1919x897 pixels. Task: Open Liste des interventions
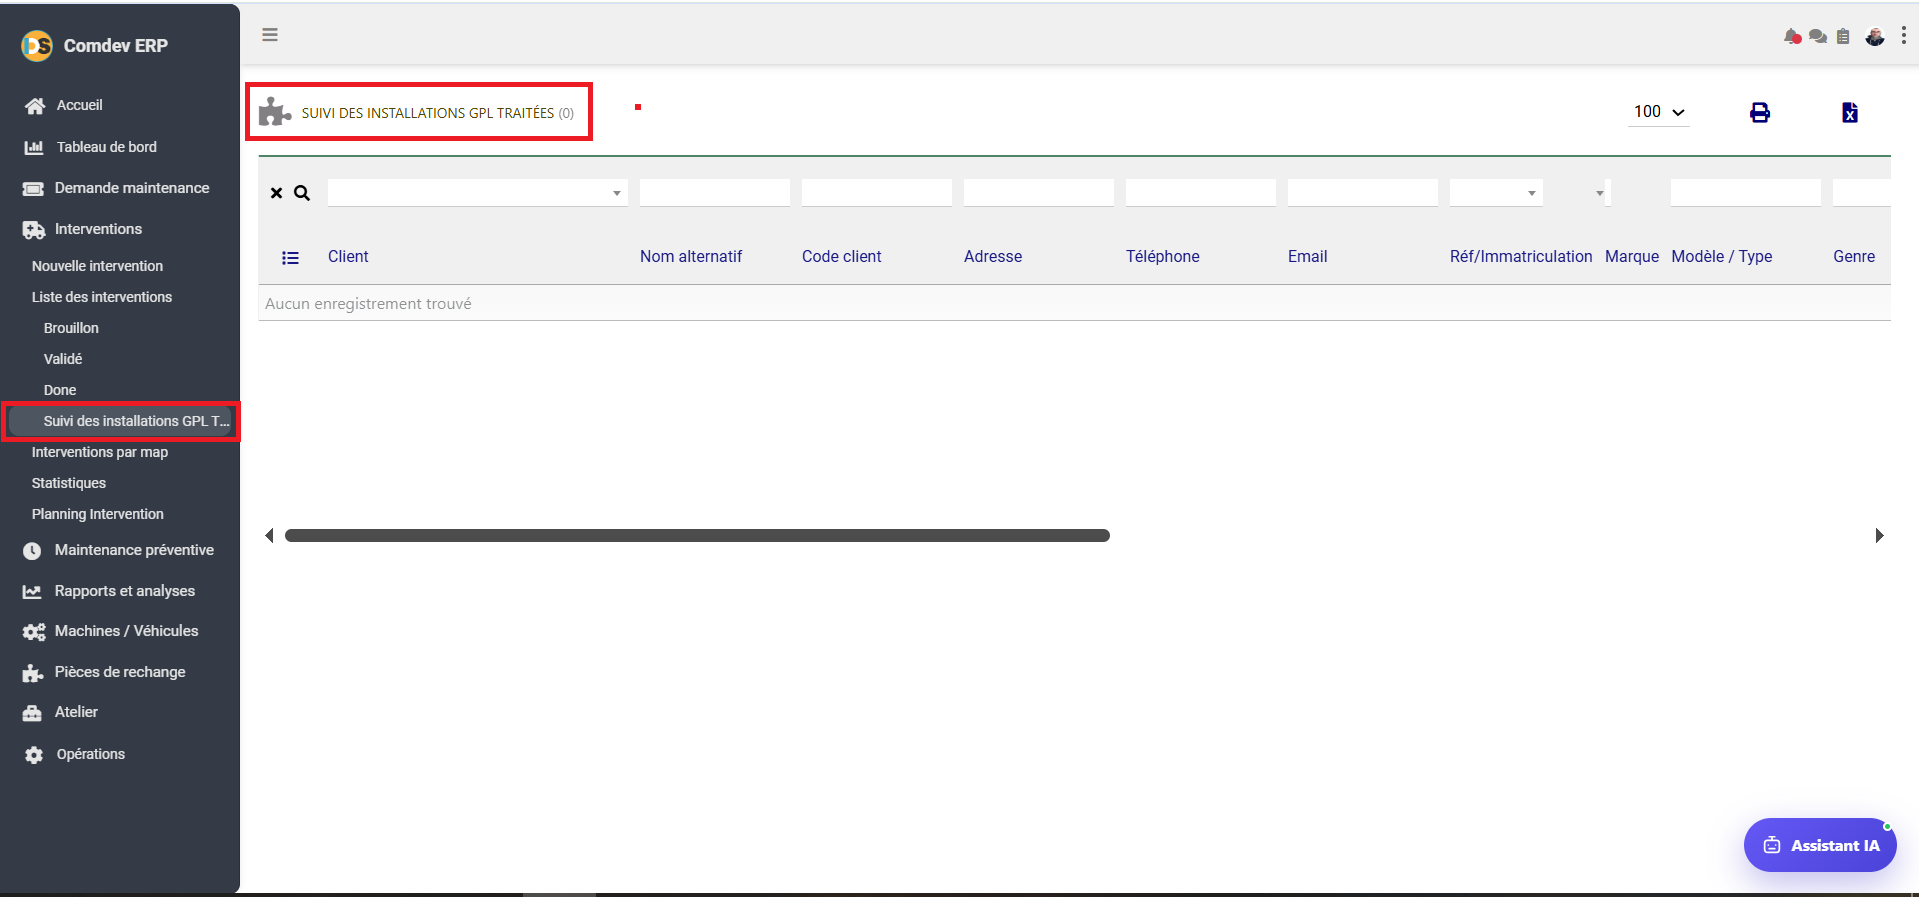pyautogui.click(x=102, y=297)
